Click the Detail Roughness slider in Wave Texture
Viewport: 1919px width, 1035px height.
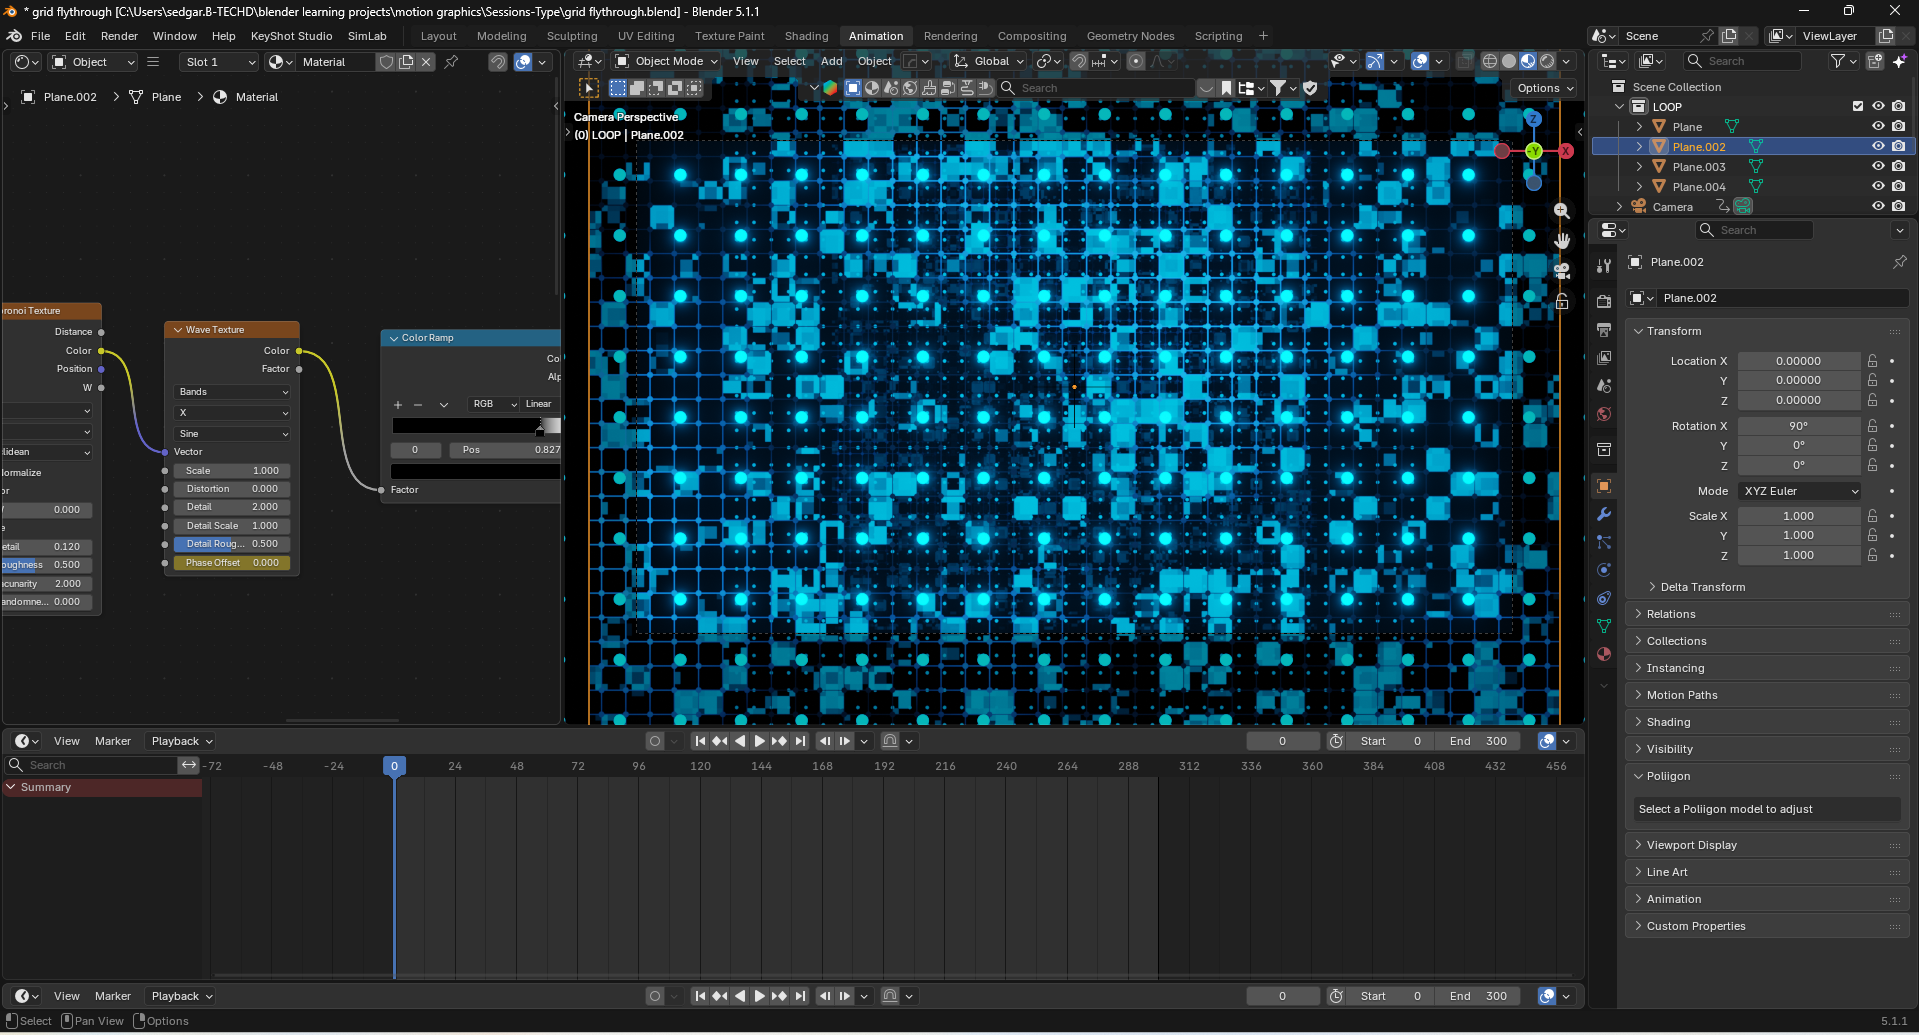[x=232, y=544]
